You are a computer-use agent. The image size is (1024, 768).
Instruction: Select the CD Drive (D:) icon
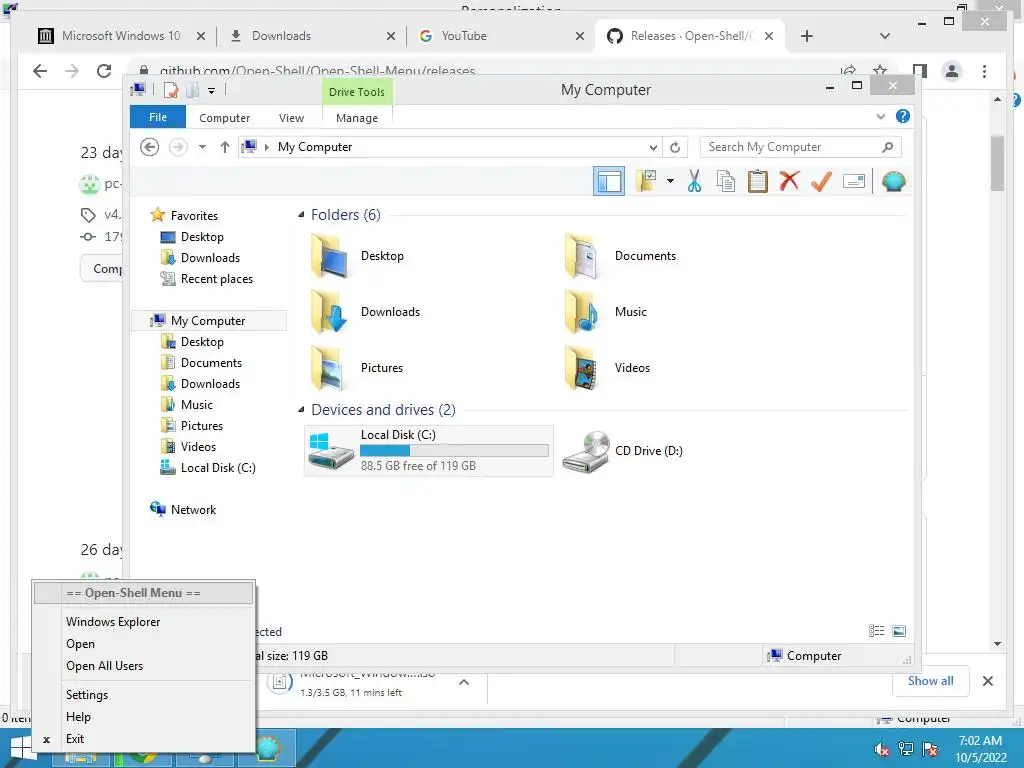click(x=586, y=451)
